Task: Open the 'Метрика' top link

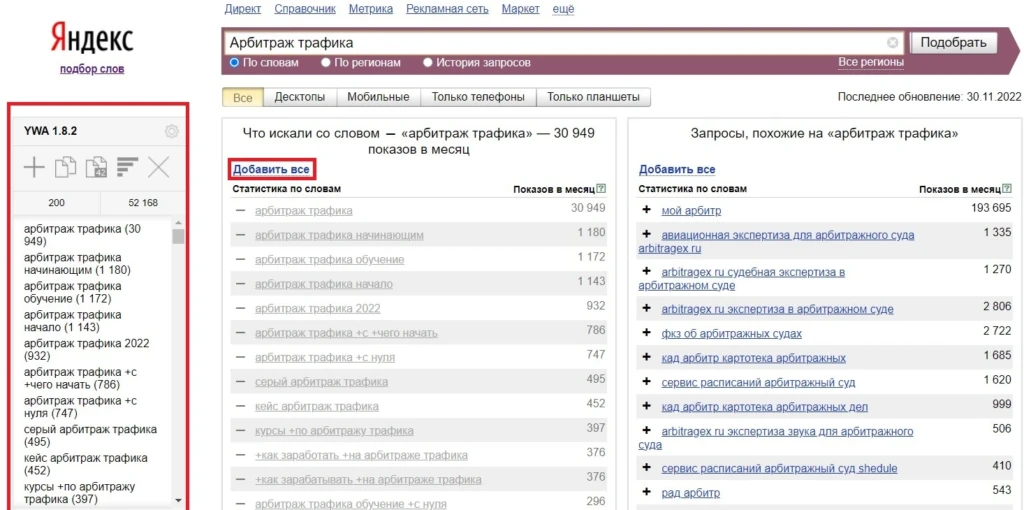Action: coord(371,8)
